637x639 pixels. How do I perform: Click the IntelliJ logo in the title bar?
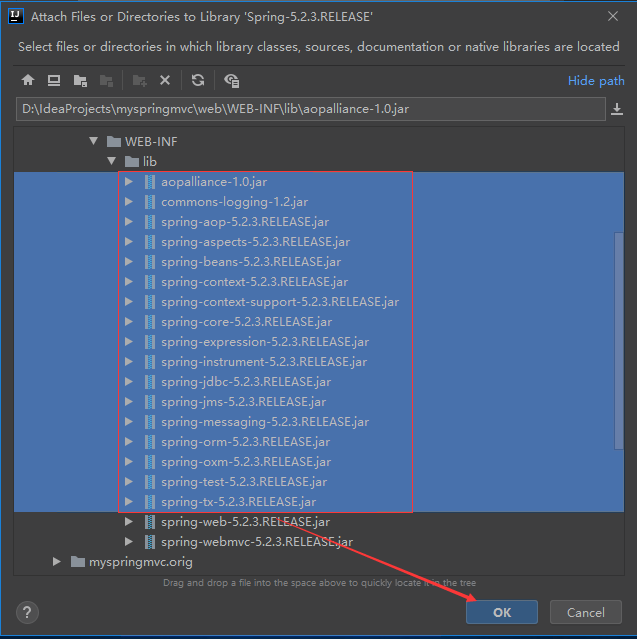pos(15,17)
